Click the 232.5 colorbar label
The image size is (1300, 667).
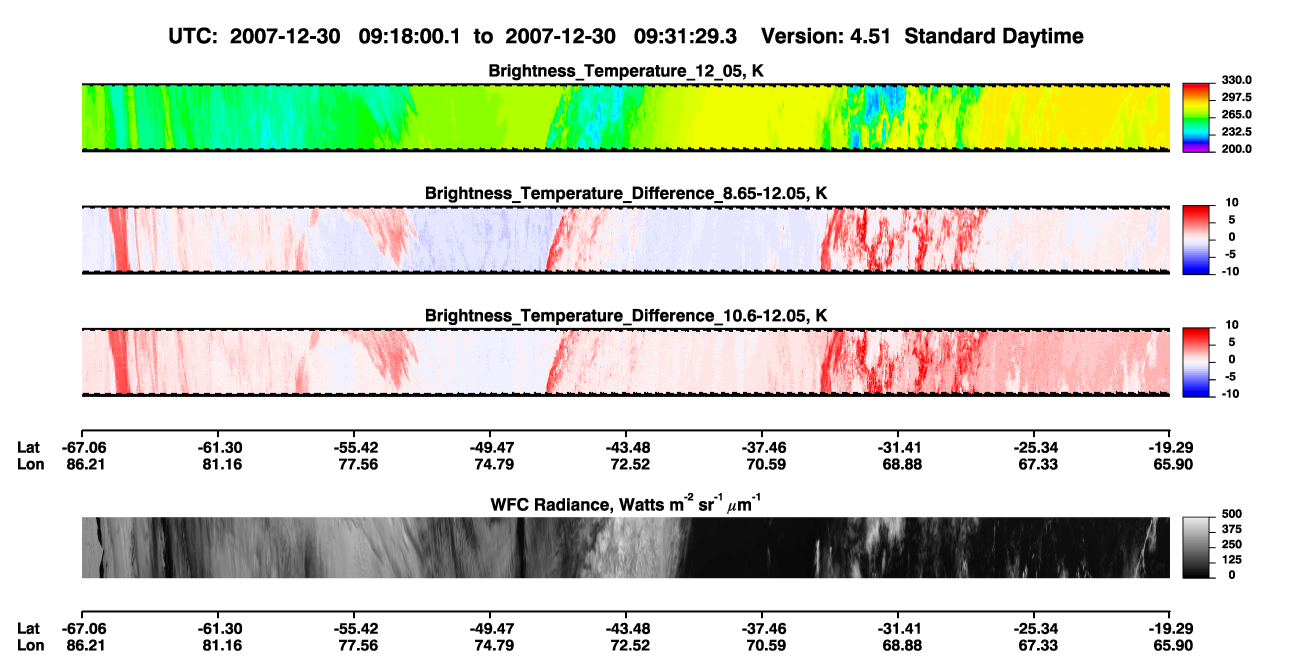tap(1237, 131)
